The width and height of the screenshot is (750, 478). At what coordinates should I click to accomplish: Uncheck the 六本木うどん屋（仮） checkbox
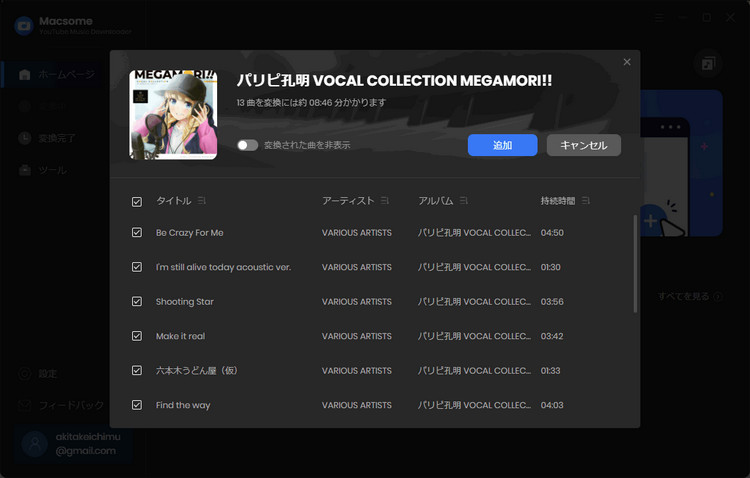[137, 370]
